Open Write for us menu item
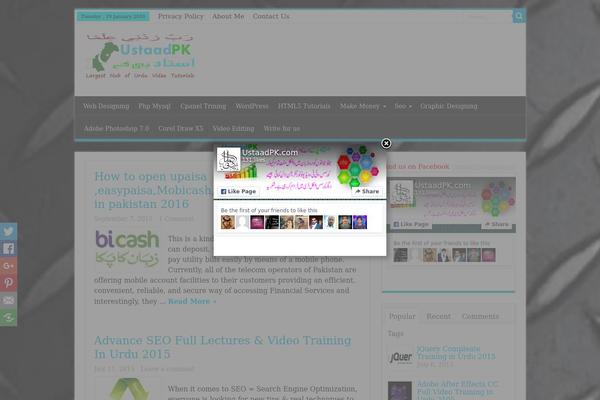This screenshot has width=600, height=400. coord(282,129)
